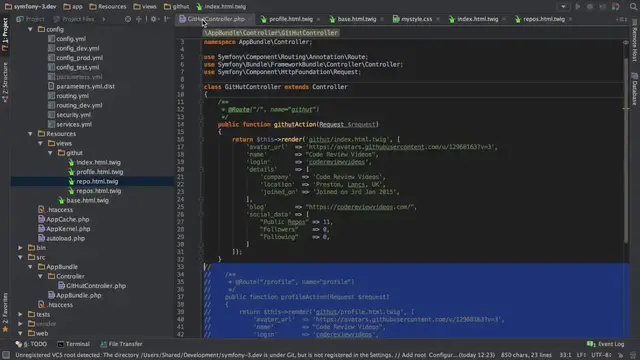The height and width of the screenshot is (360, 640).
Task: Click the scroll-from-source target icon in Project panel
Action: click(128, 19)
